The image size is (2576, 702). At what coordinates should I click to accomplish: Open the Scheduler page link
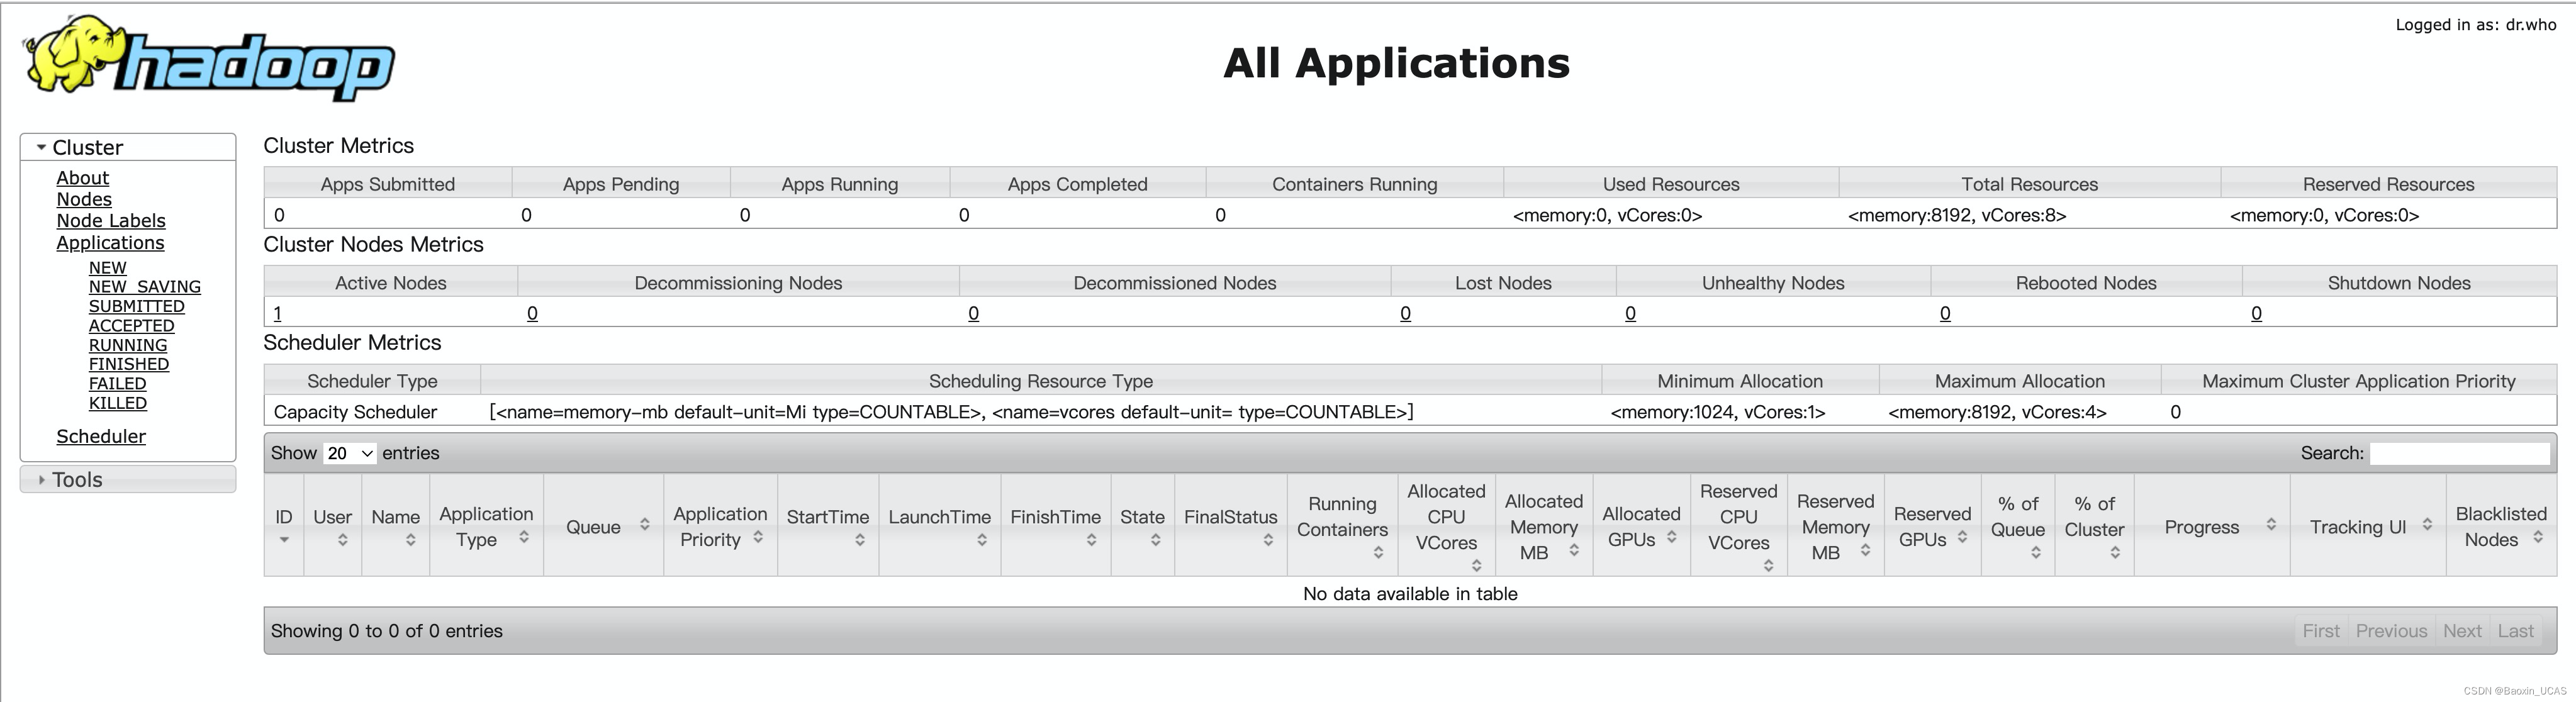click(101, 437)
